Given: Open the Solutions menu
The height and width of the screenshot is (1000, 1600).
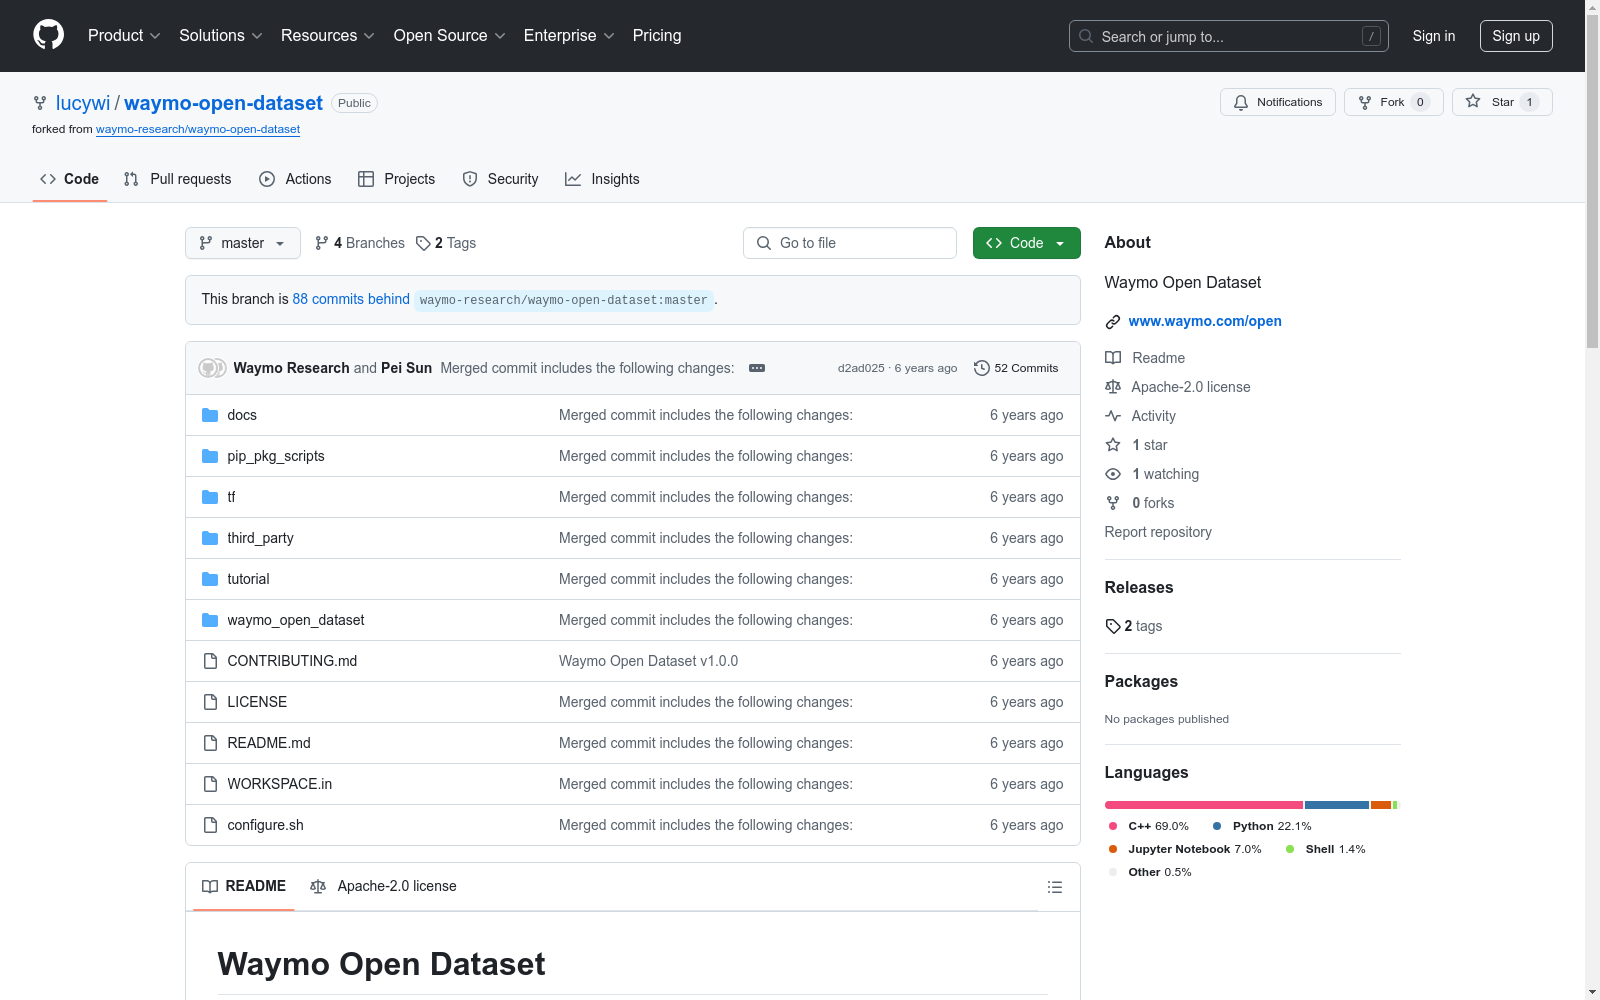Looking at the screenshot, I should pos(220,35).
